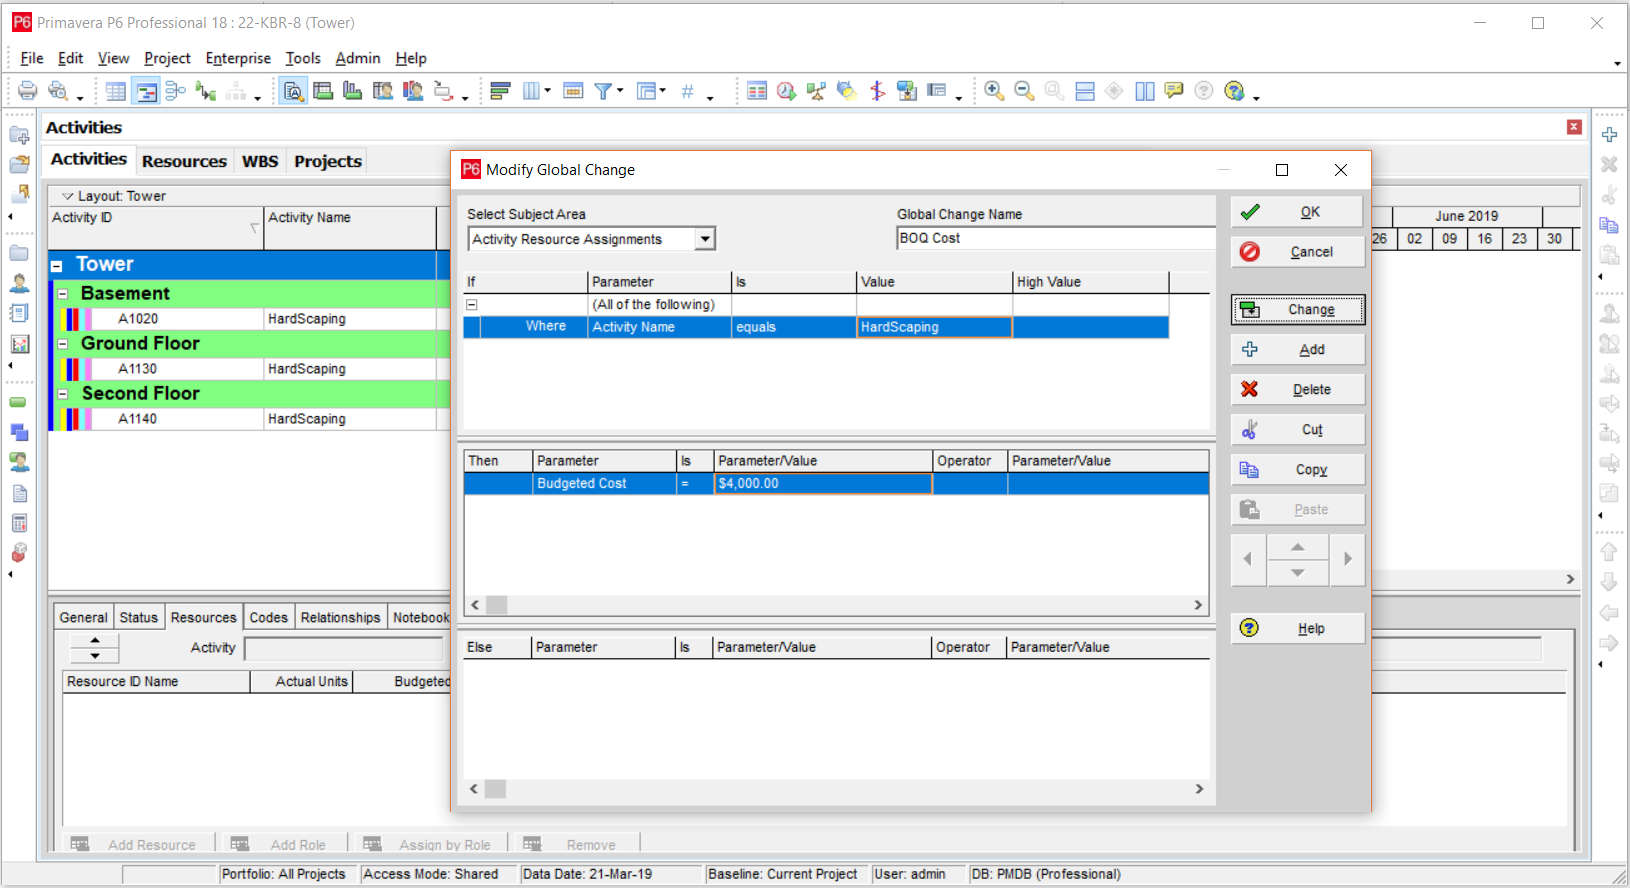Click the Projects folder icon in left sidebar
The image size is (1630, 888).
[19, 254]
